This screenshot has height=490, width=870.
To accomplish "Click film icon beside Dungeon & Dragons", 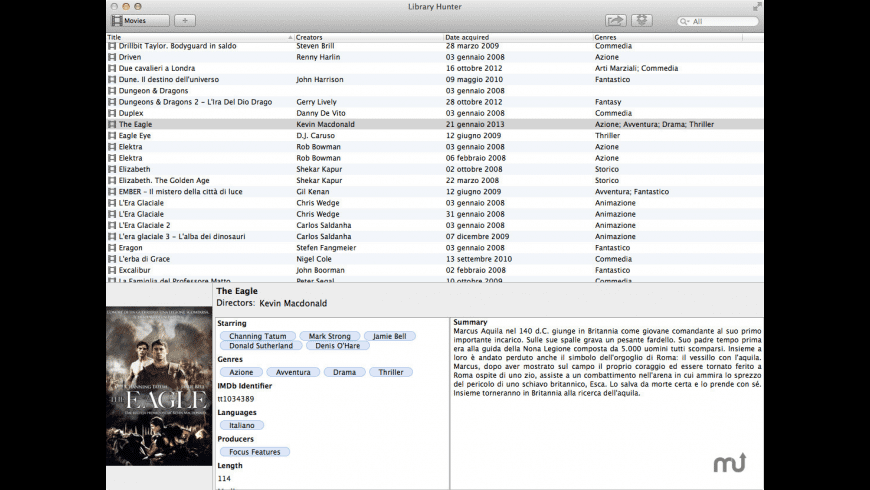I will [x=112, y=90].
